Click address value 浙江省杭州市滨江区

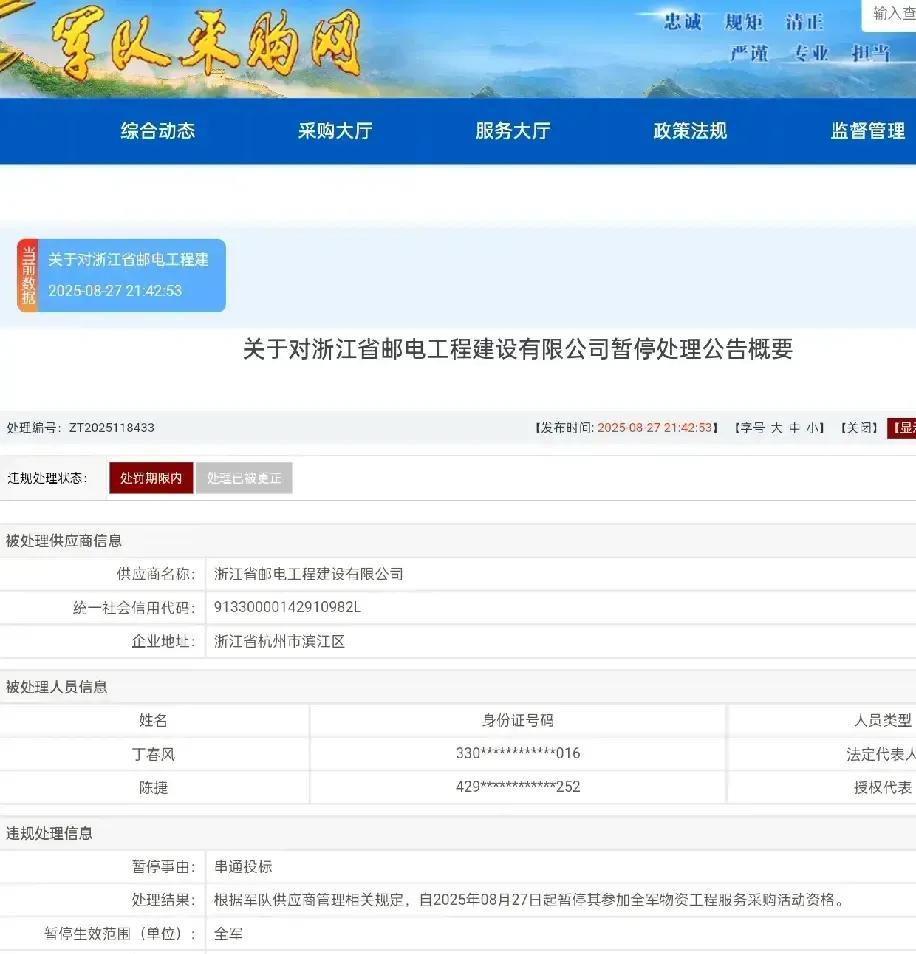(279, 641)
